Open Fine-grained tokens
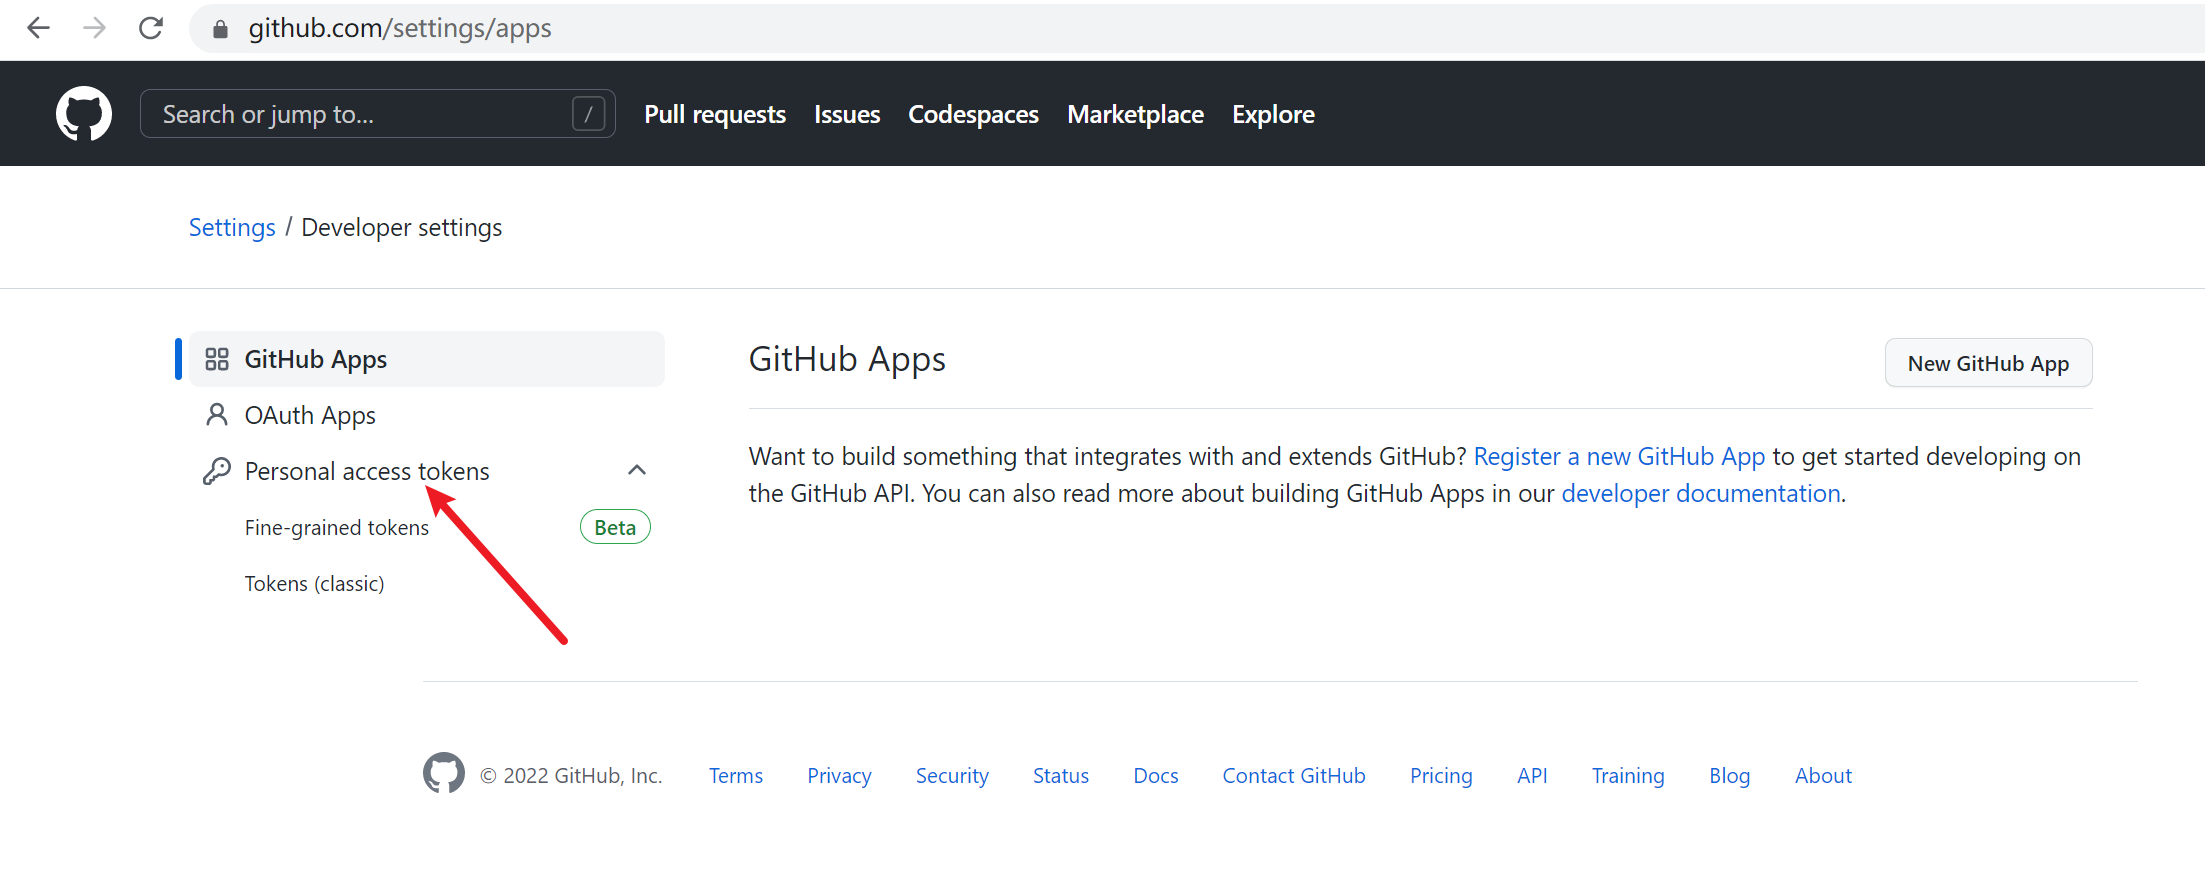Image resolution: width=2205 pixels, height=871 pixels. point(337,528)
